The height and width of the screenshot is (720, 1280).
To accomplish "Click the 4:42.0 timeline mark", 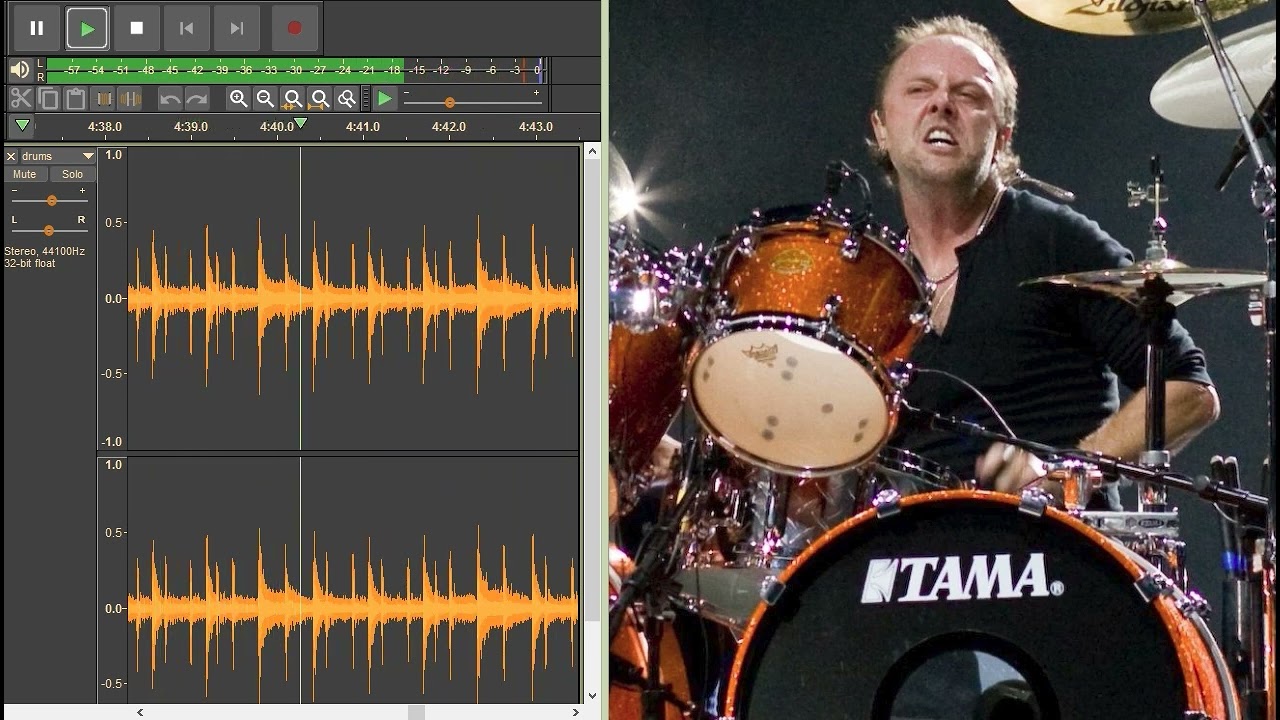I will (x=449, y=127).
